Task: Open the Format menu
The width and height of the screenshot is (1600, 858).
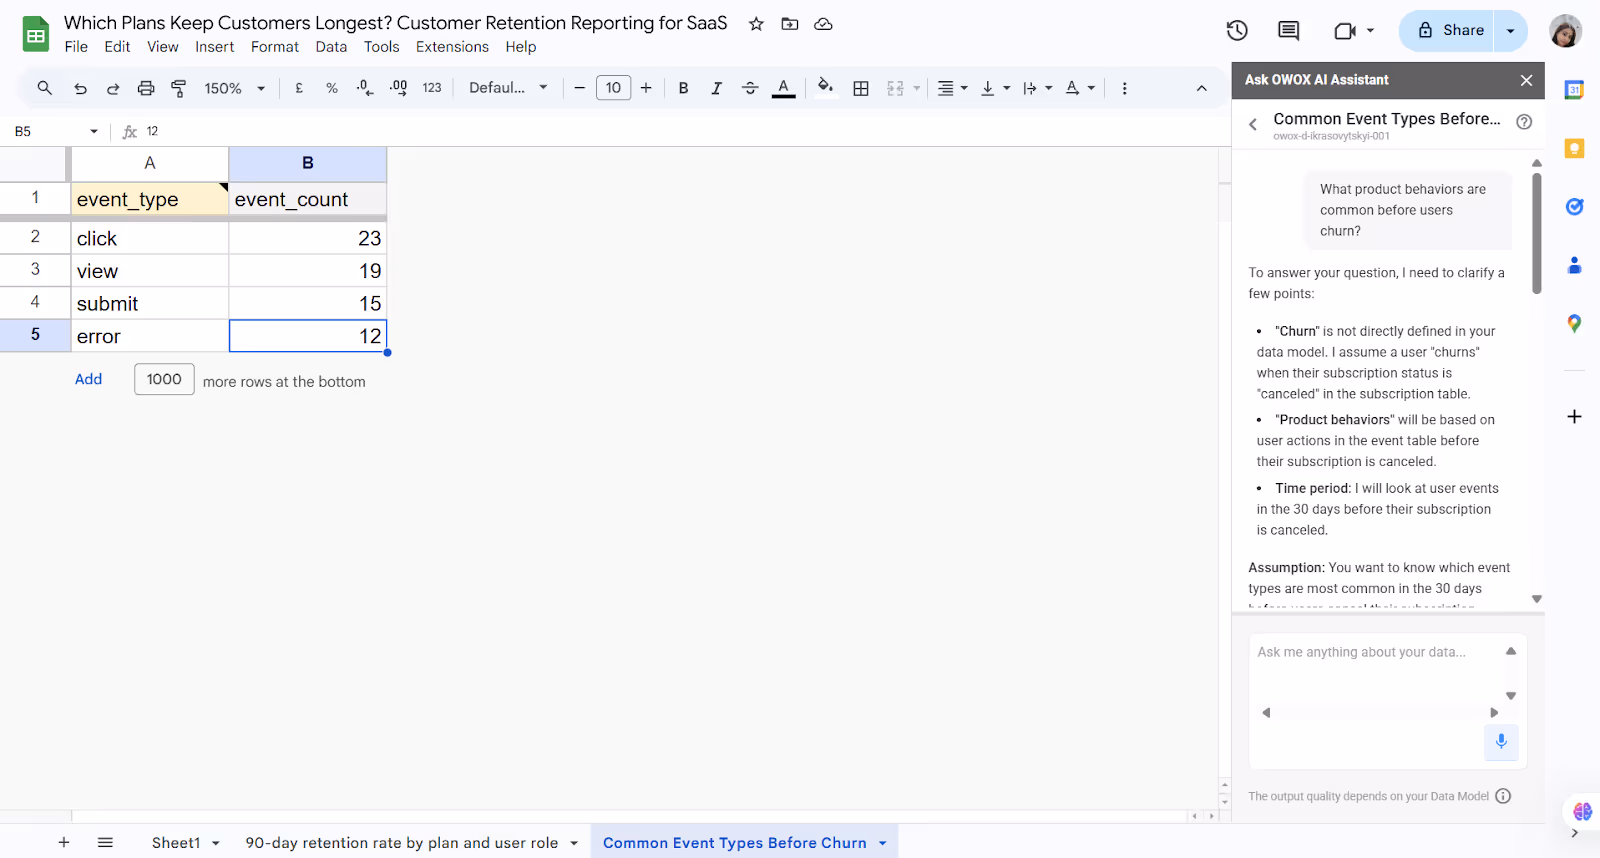Action: tap(275, 47)
